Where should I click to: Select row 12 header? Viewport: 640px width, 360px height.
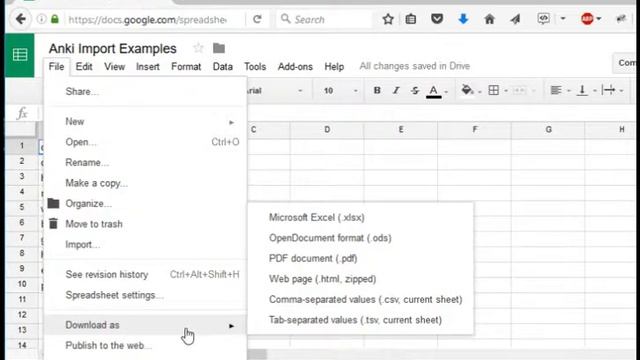[x=22, y=315]
